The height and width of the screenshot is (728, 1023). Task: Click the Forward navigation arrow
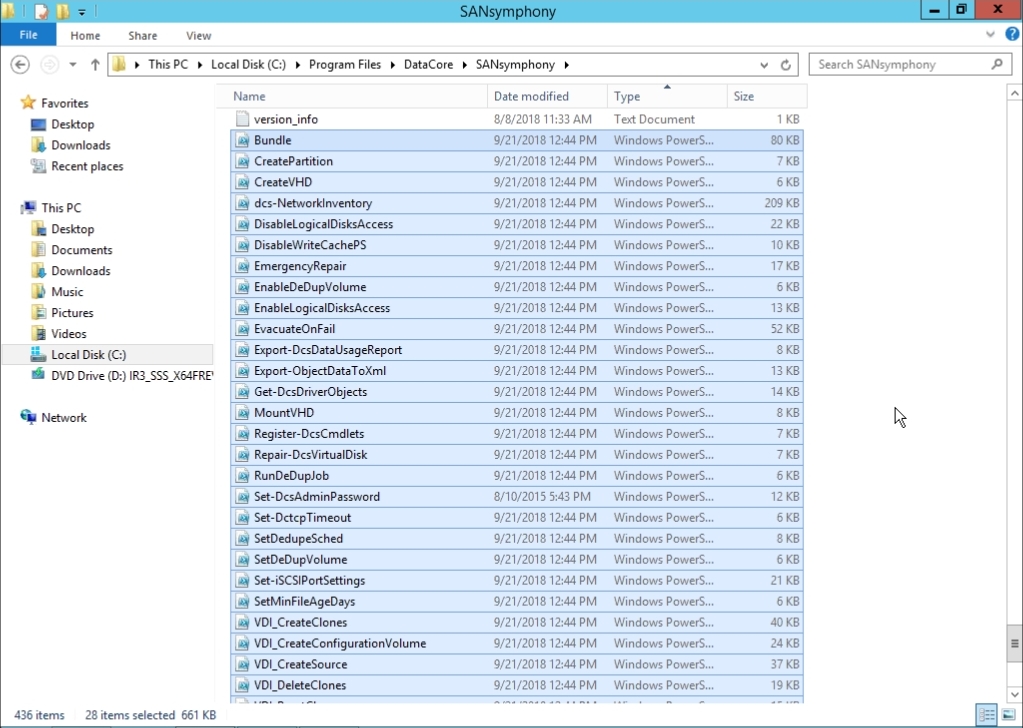pyautogui.click(x=49, y=65)
